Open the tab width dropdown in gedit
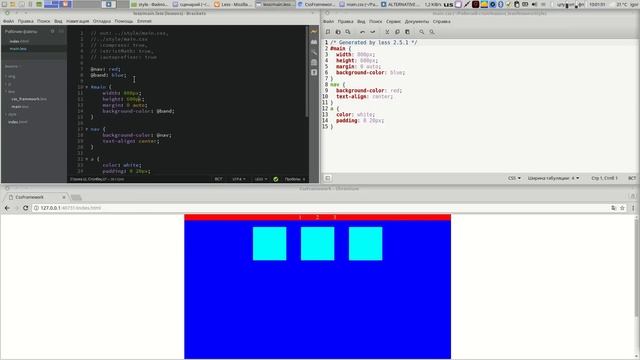 click(x=553, y=178)
